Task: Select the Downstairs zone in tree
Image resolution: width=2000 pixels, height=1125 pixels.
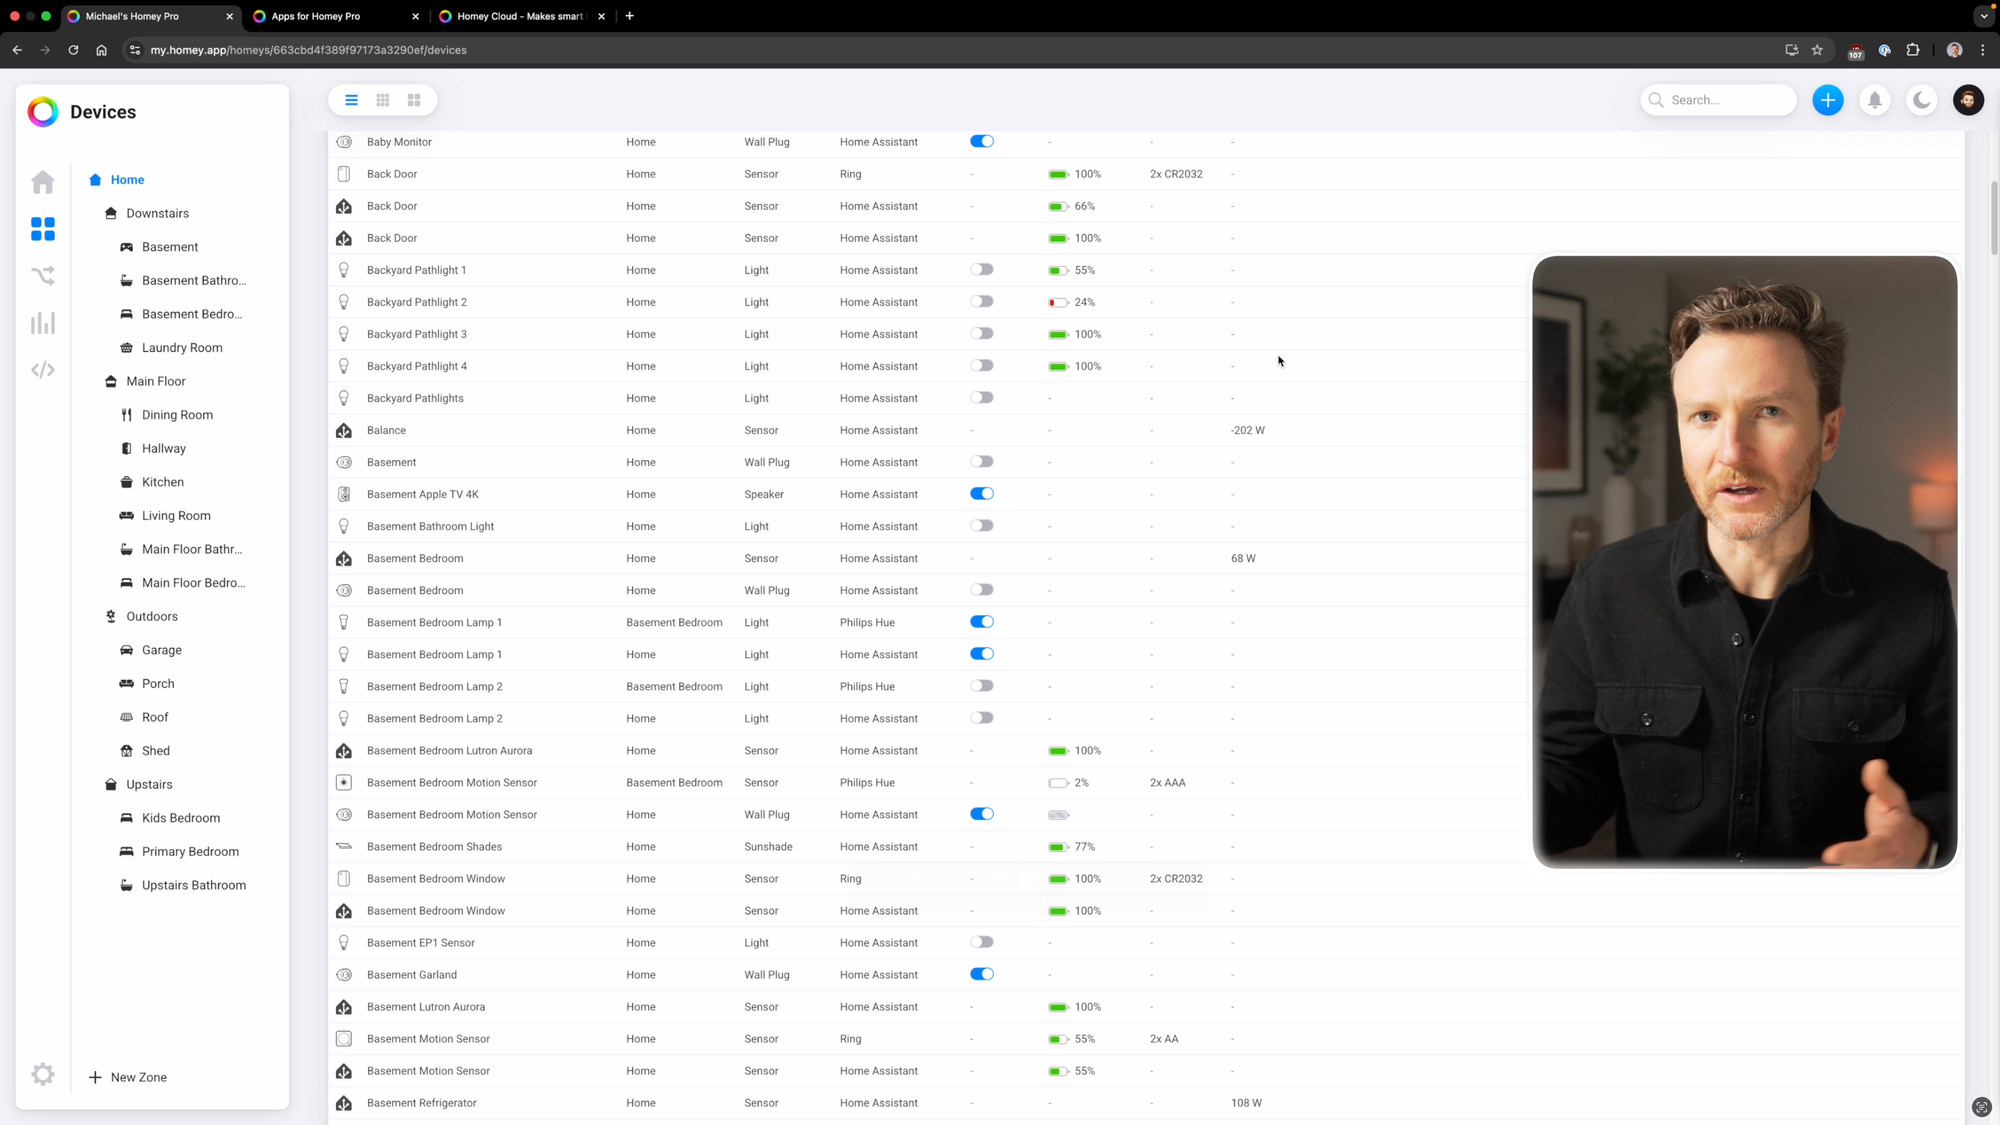Action: tap(157, 213)
